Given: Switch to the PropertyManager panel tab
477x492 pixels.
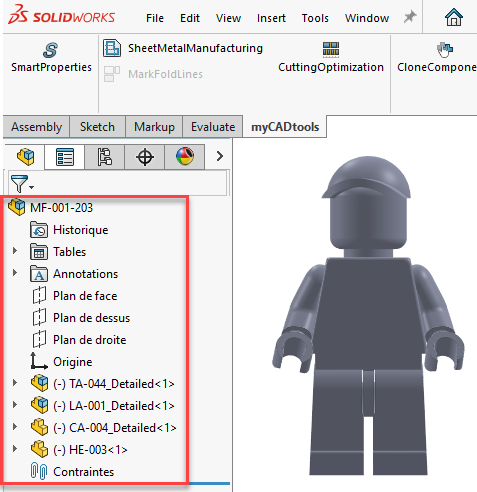Looking at the screenshot, I should coord(65,156).
